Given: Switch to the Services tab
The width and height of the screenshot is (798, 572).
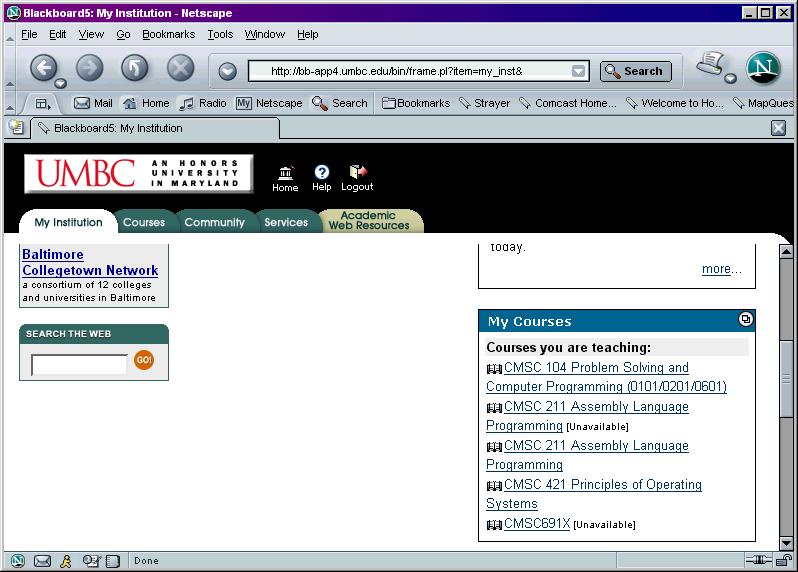Looking at the screenshot, I should click(x=286, y=222).
